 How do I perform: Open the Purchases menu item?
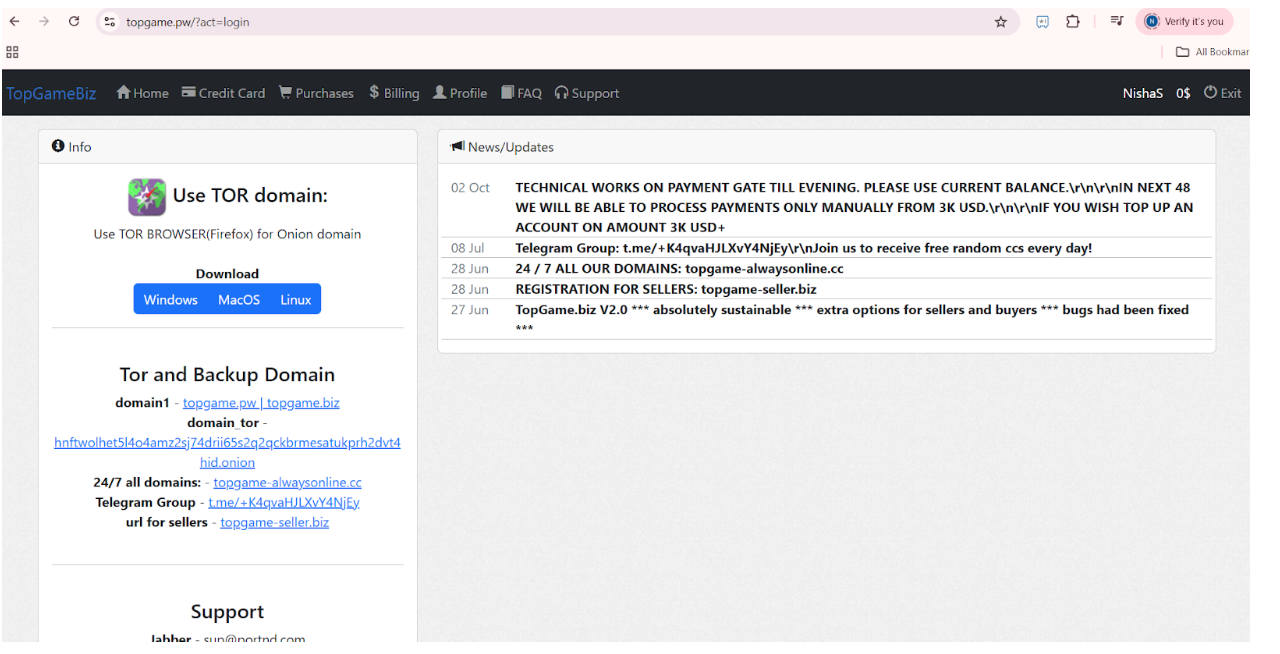[x=316, y=93]
